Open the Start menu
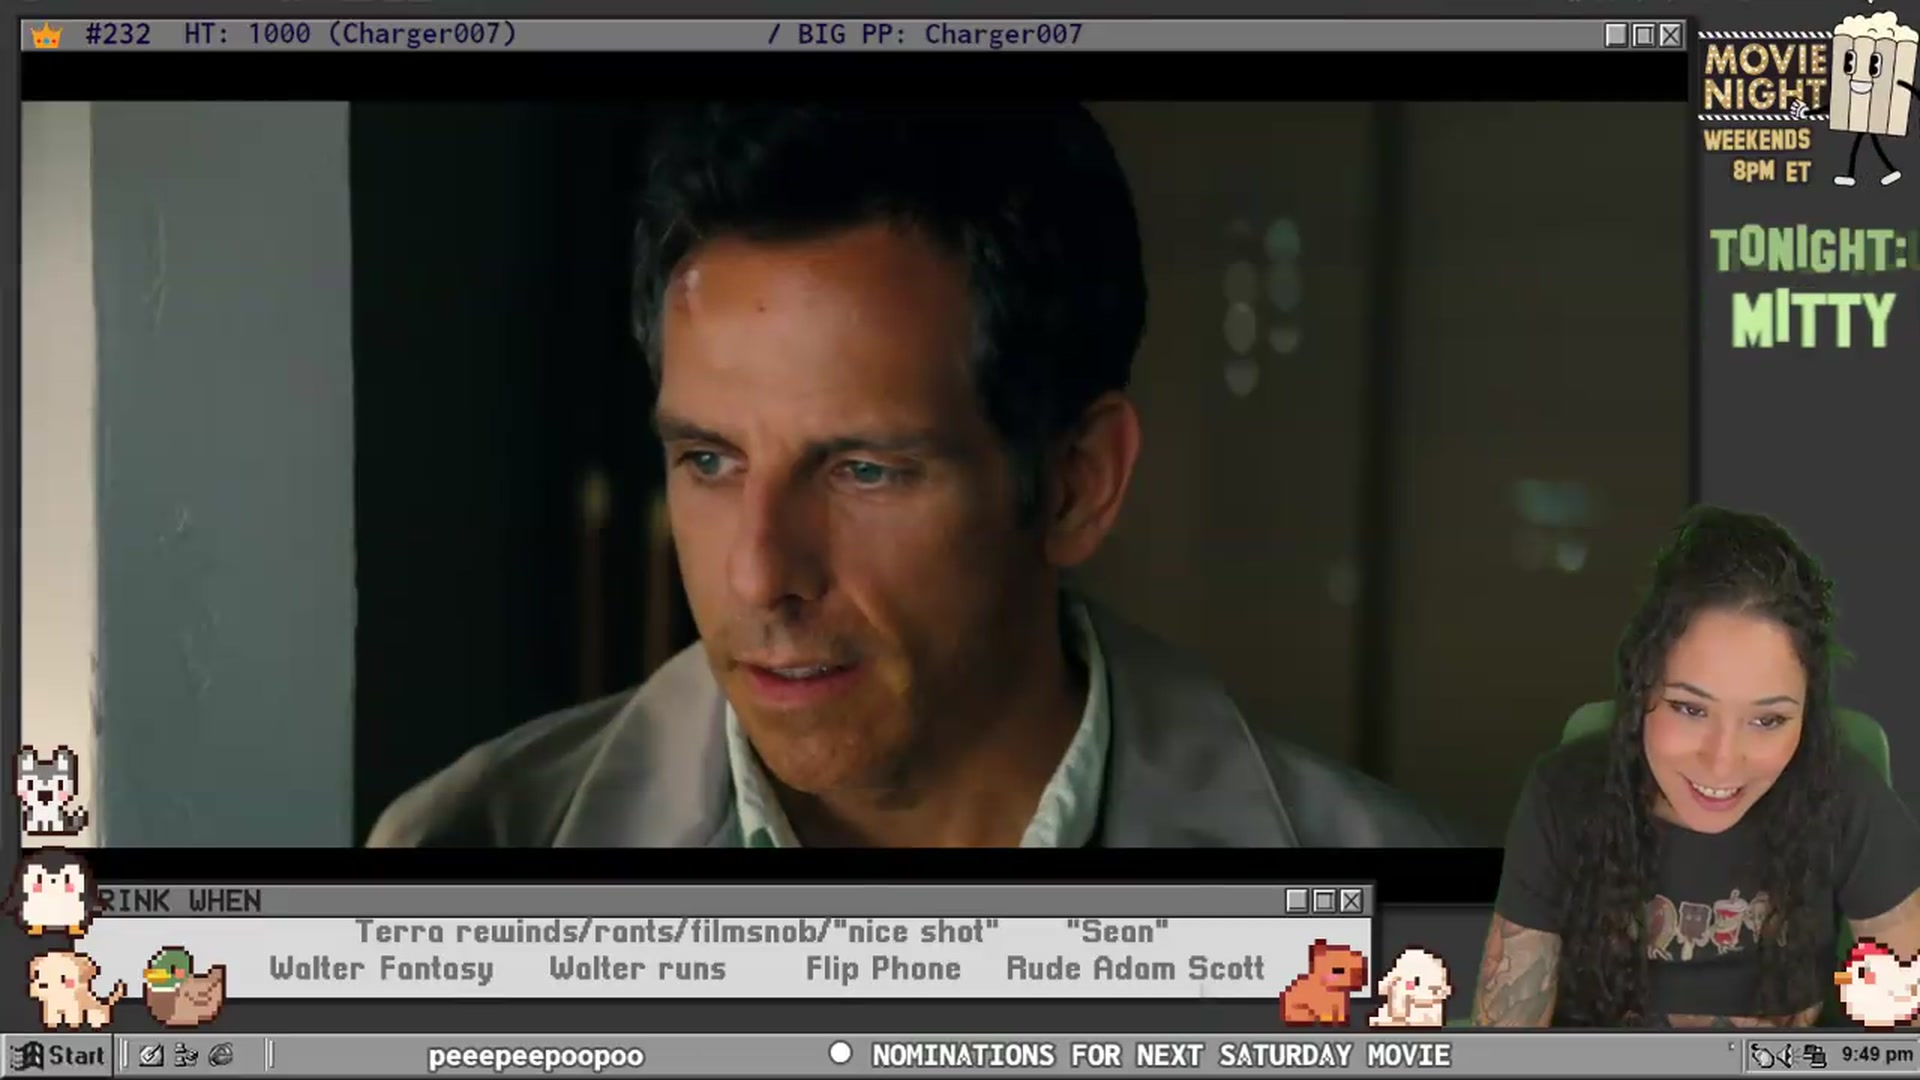The width and height of the screenshot is (1920, 1080). pos(57,1055)
